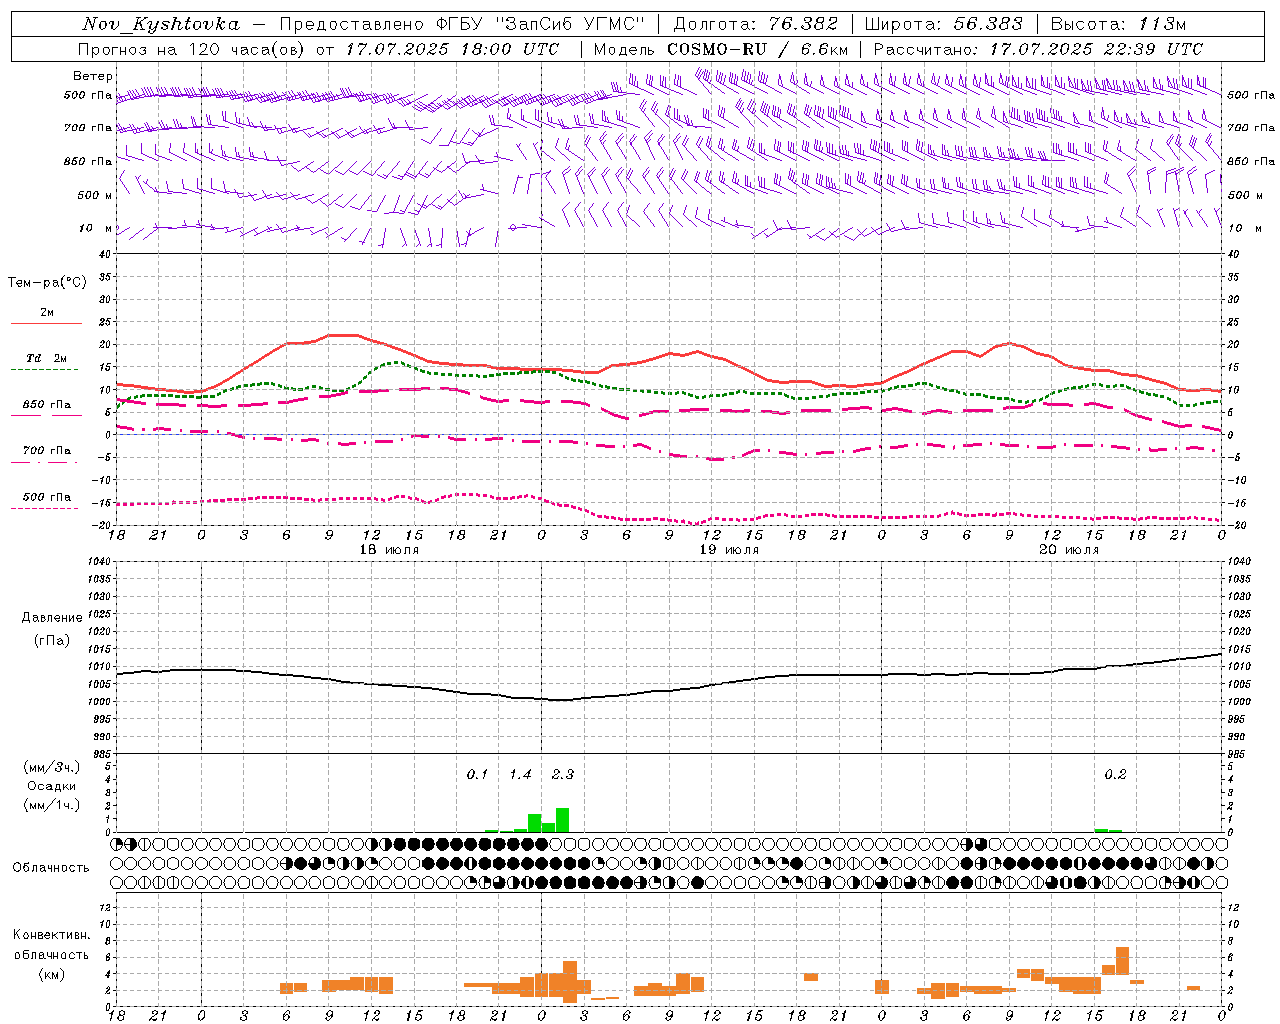
Task: Click the Ветер wind panel label
Action: point(93,76)
